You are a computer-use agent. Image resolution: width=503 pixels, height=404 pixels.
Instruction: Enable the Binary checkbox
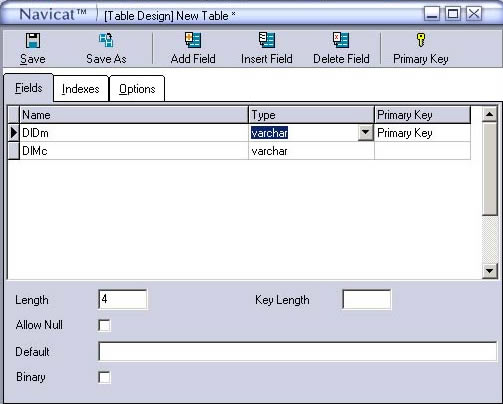click(x=104, y=377)
